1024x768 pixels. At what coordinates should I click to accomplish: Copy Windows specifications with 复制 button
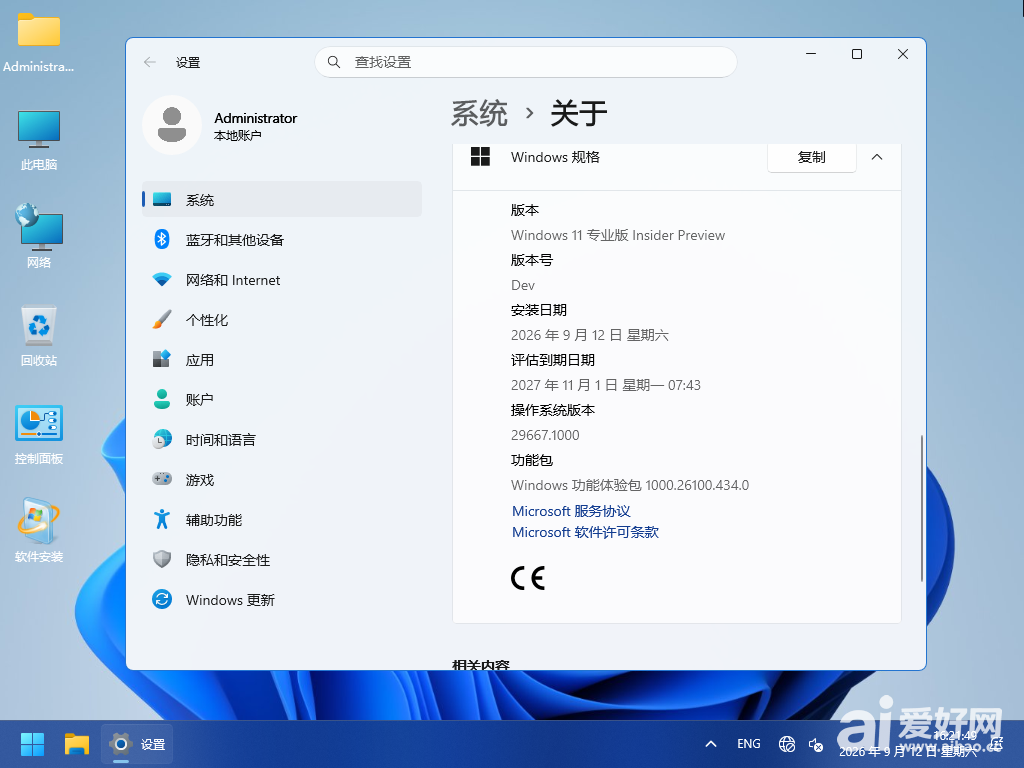coord(812,157)
